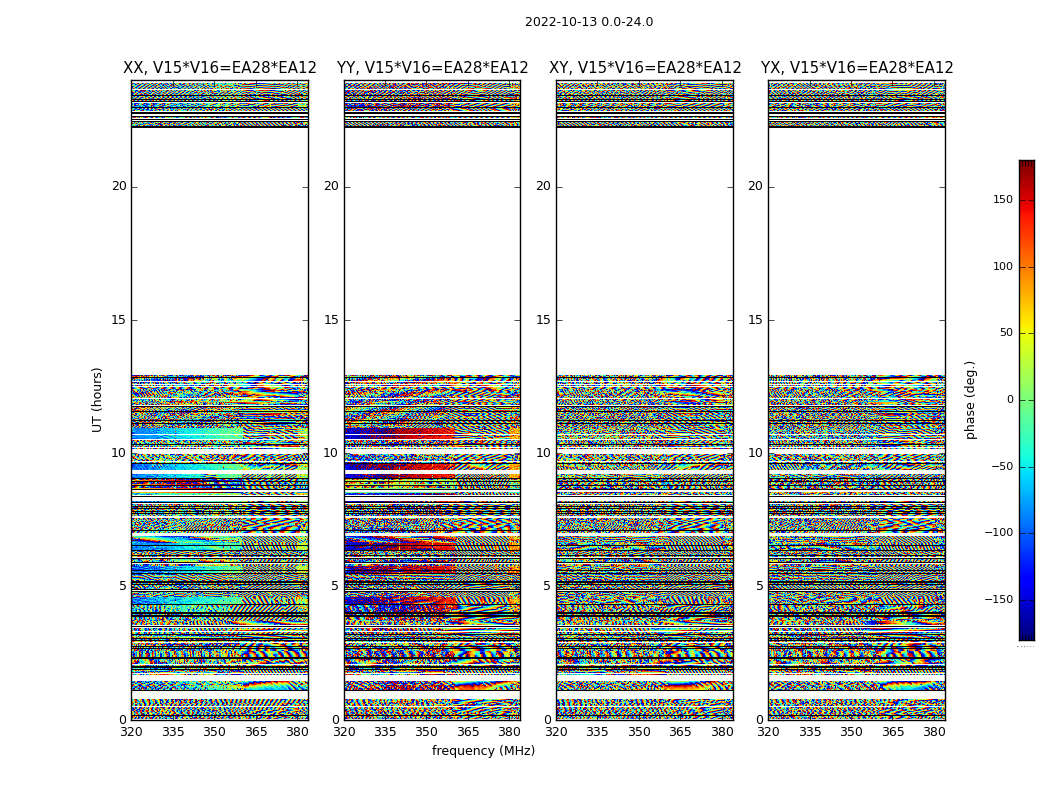1050x800 pixels.
Task: Click the 365 MHz tick of YY panel
Action: point(468,732)
